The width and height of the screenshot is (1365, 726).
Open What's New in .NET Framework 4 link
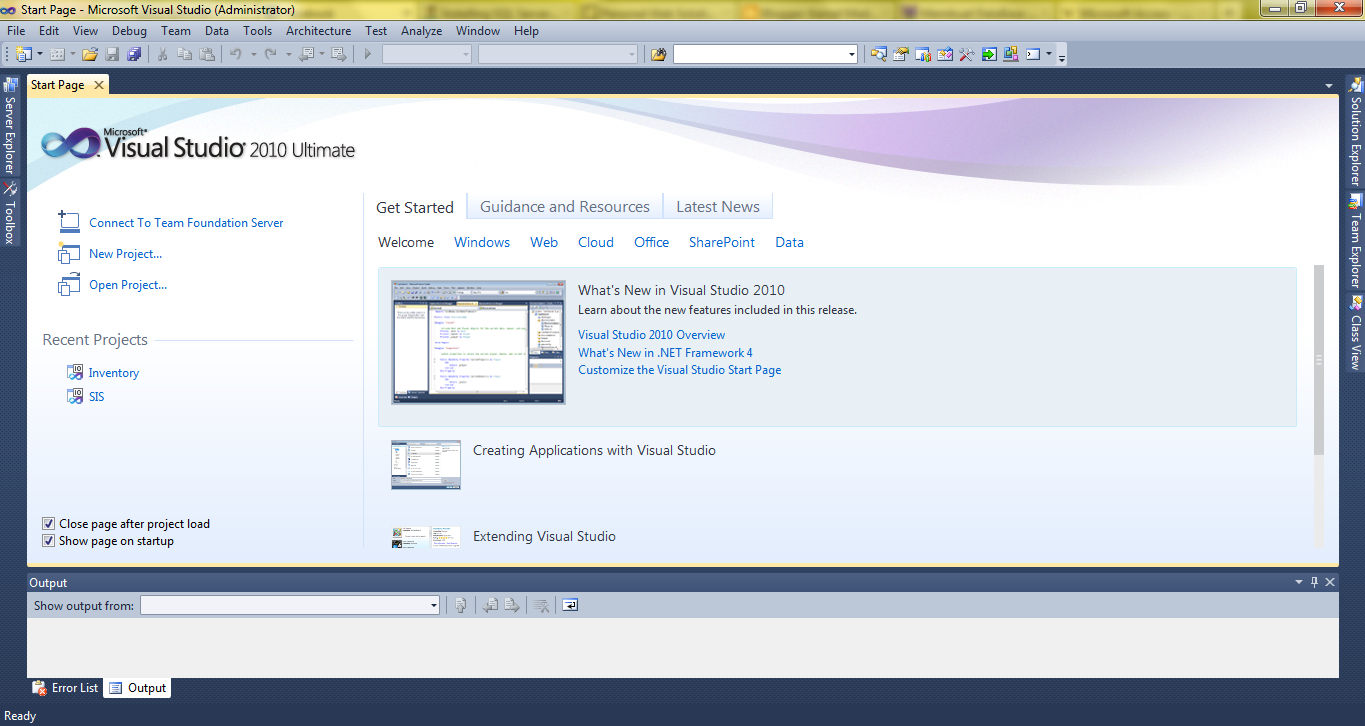point(665,353)
